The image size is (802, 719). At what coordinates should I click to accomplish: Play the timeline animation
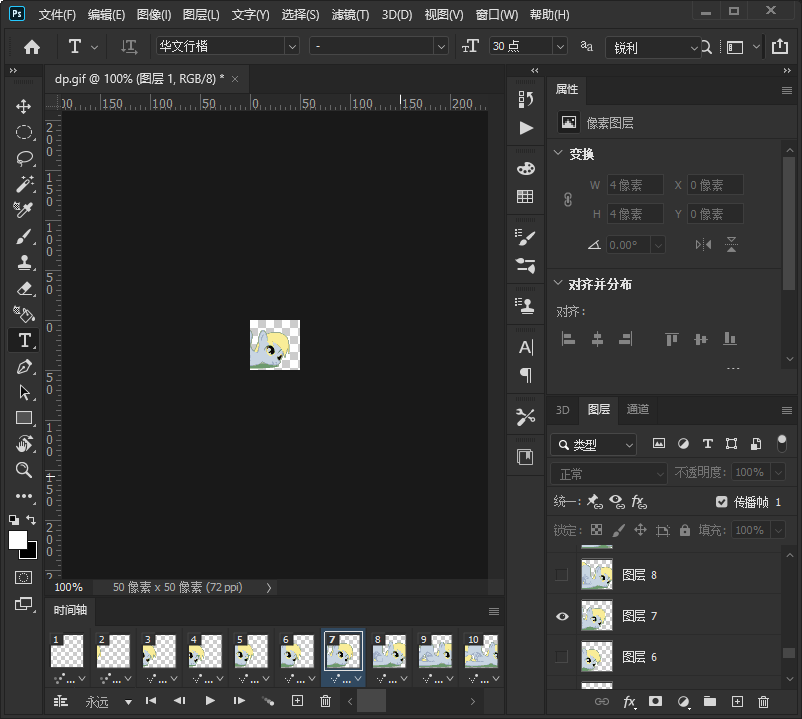210,701
